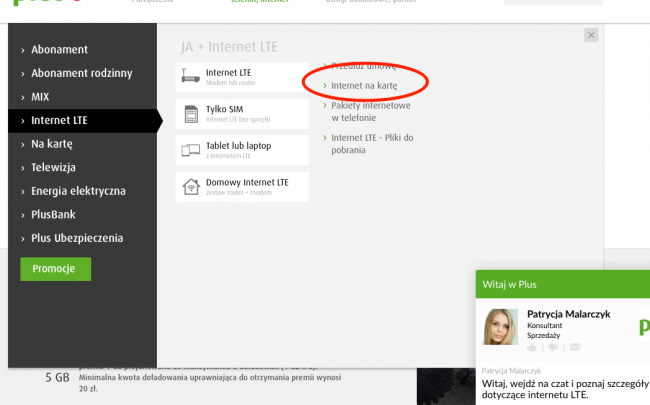Open Pakiety internetowe w telefonie link

pos(371,112)
